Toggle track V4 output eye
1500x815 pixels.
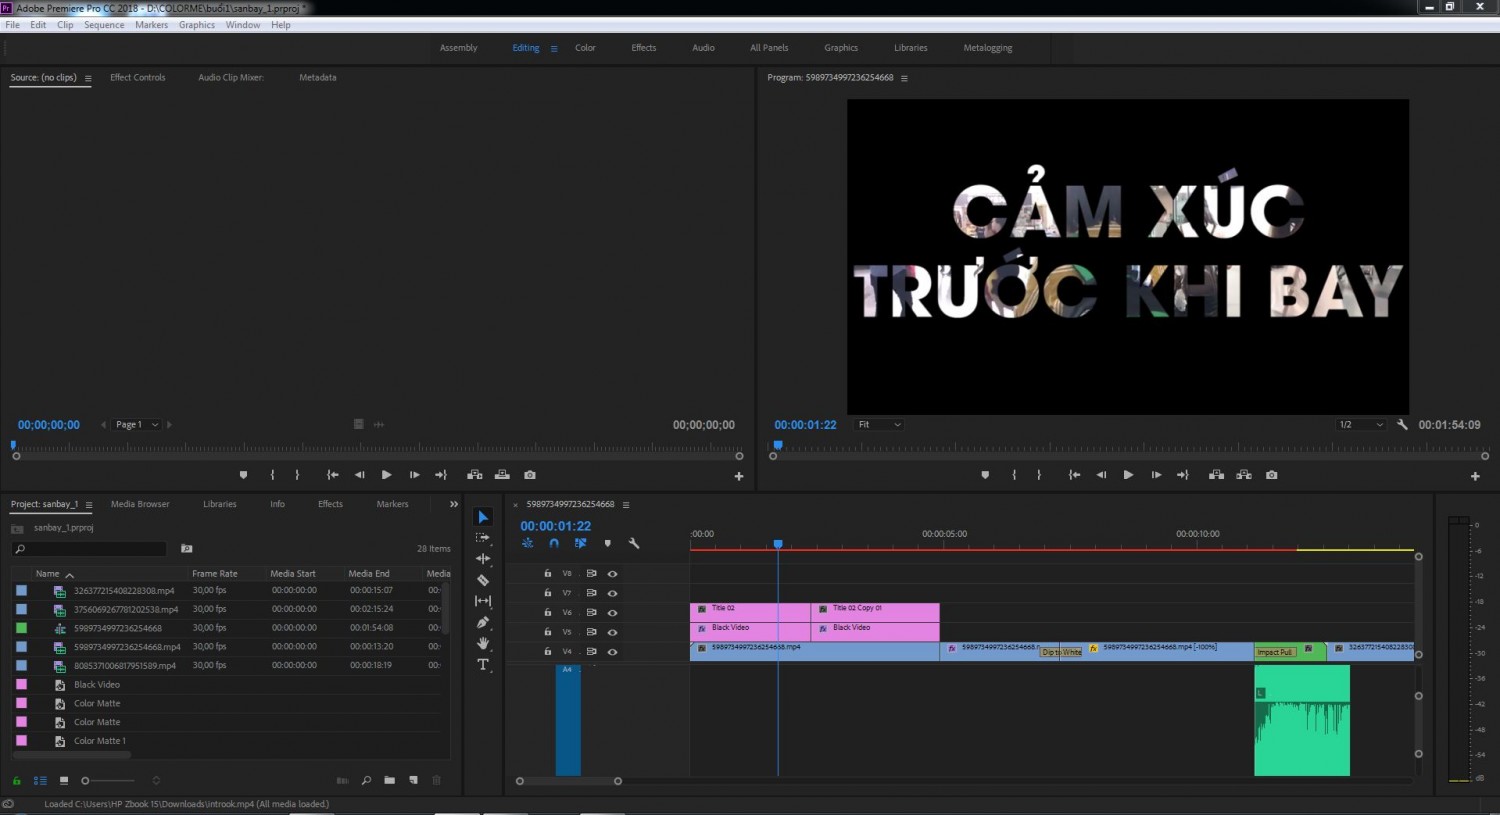[x=612, y=652]
